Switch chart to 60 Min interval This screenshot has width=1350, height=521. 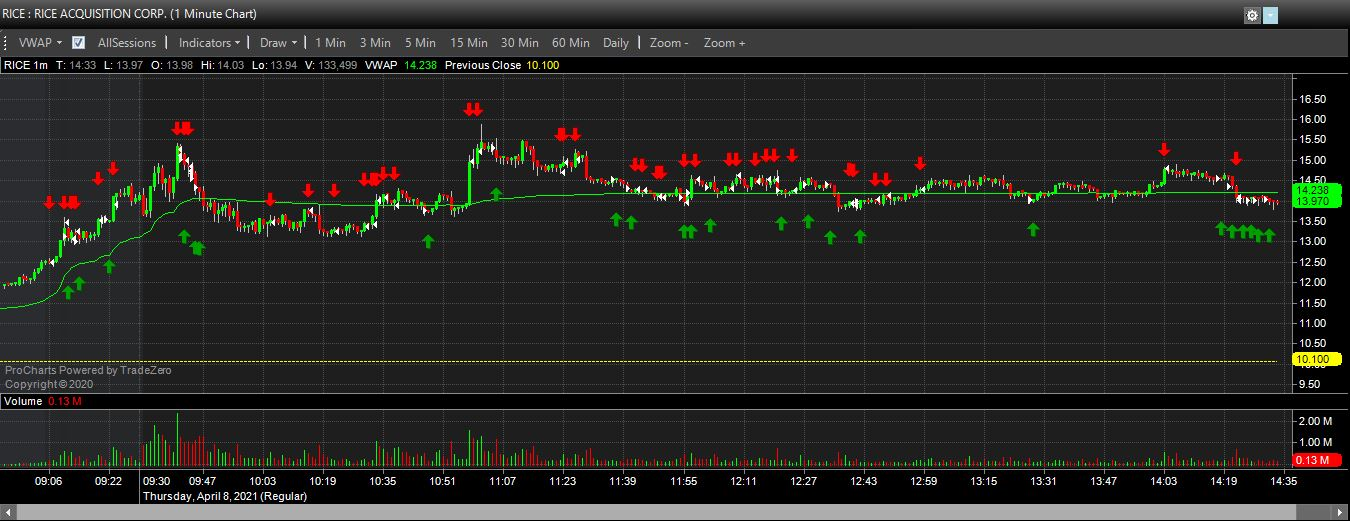570,43
